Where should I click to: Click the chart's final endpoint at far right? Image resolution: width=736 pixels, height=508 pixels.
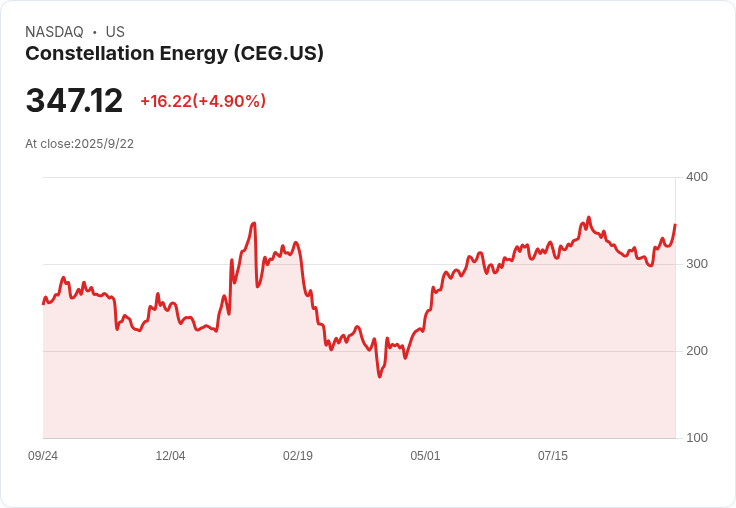coord(675,225)
